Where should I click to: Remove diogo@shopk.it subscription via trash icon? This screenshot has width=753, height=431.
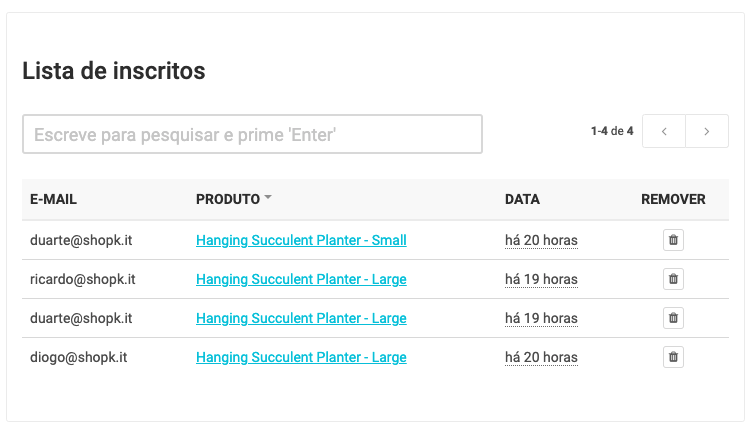coord(673,357)
